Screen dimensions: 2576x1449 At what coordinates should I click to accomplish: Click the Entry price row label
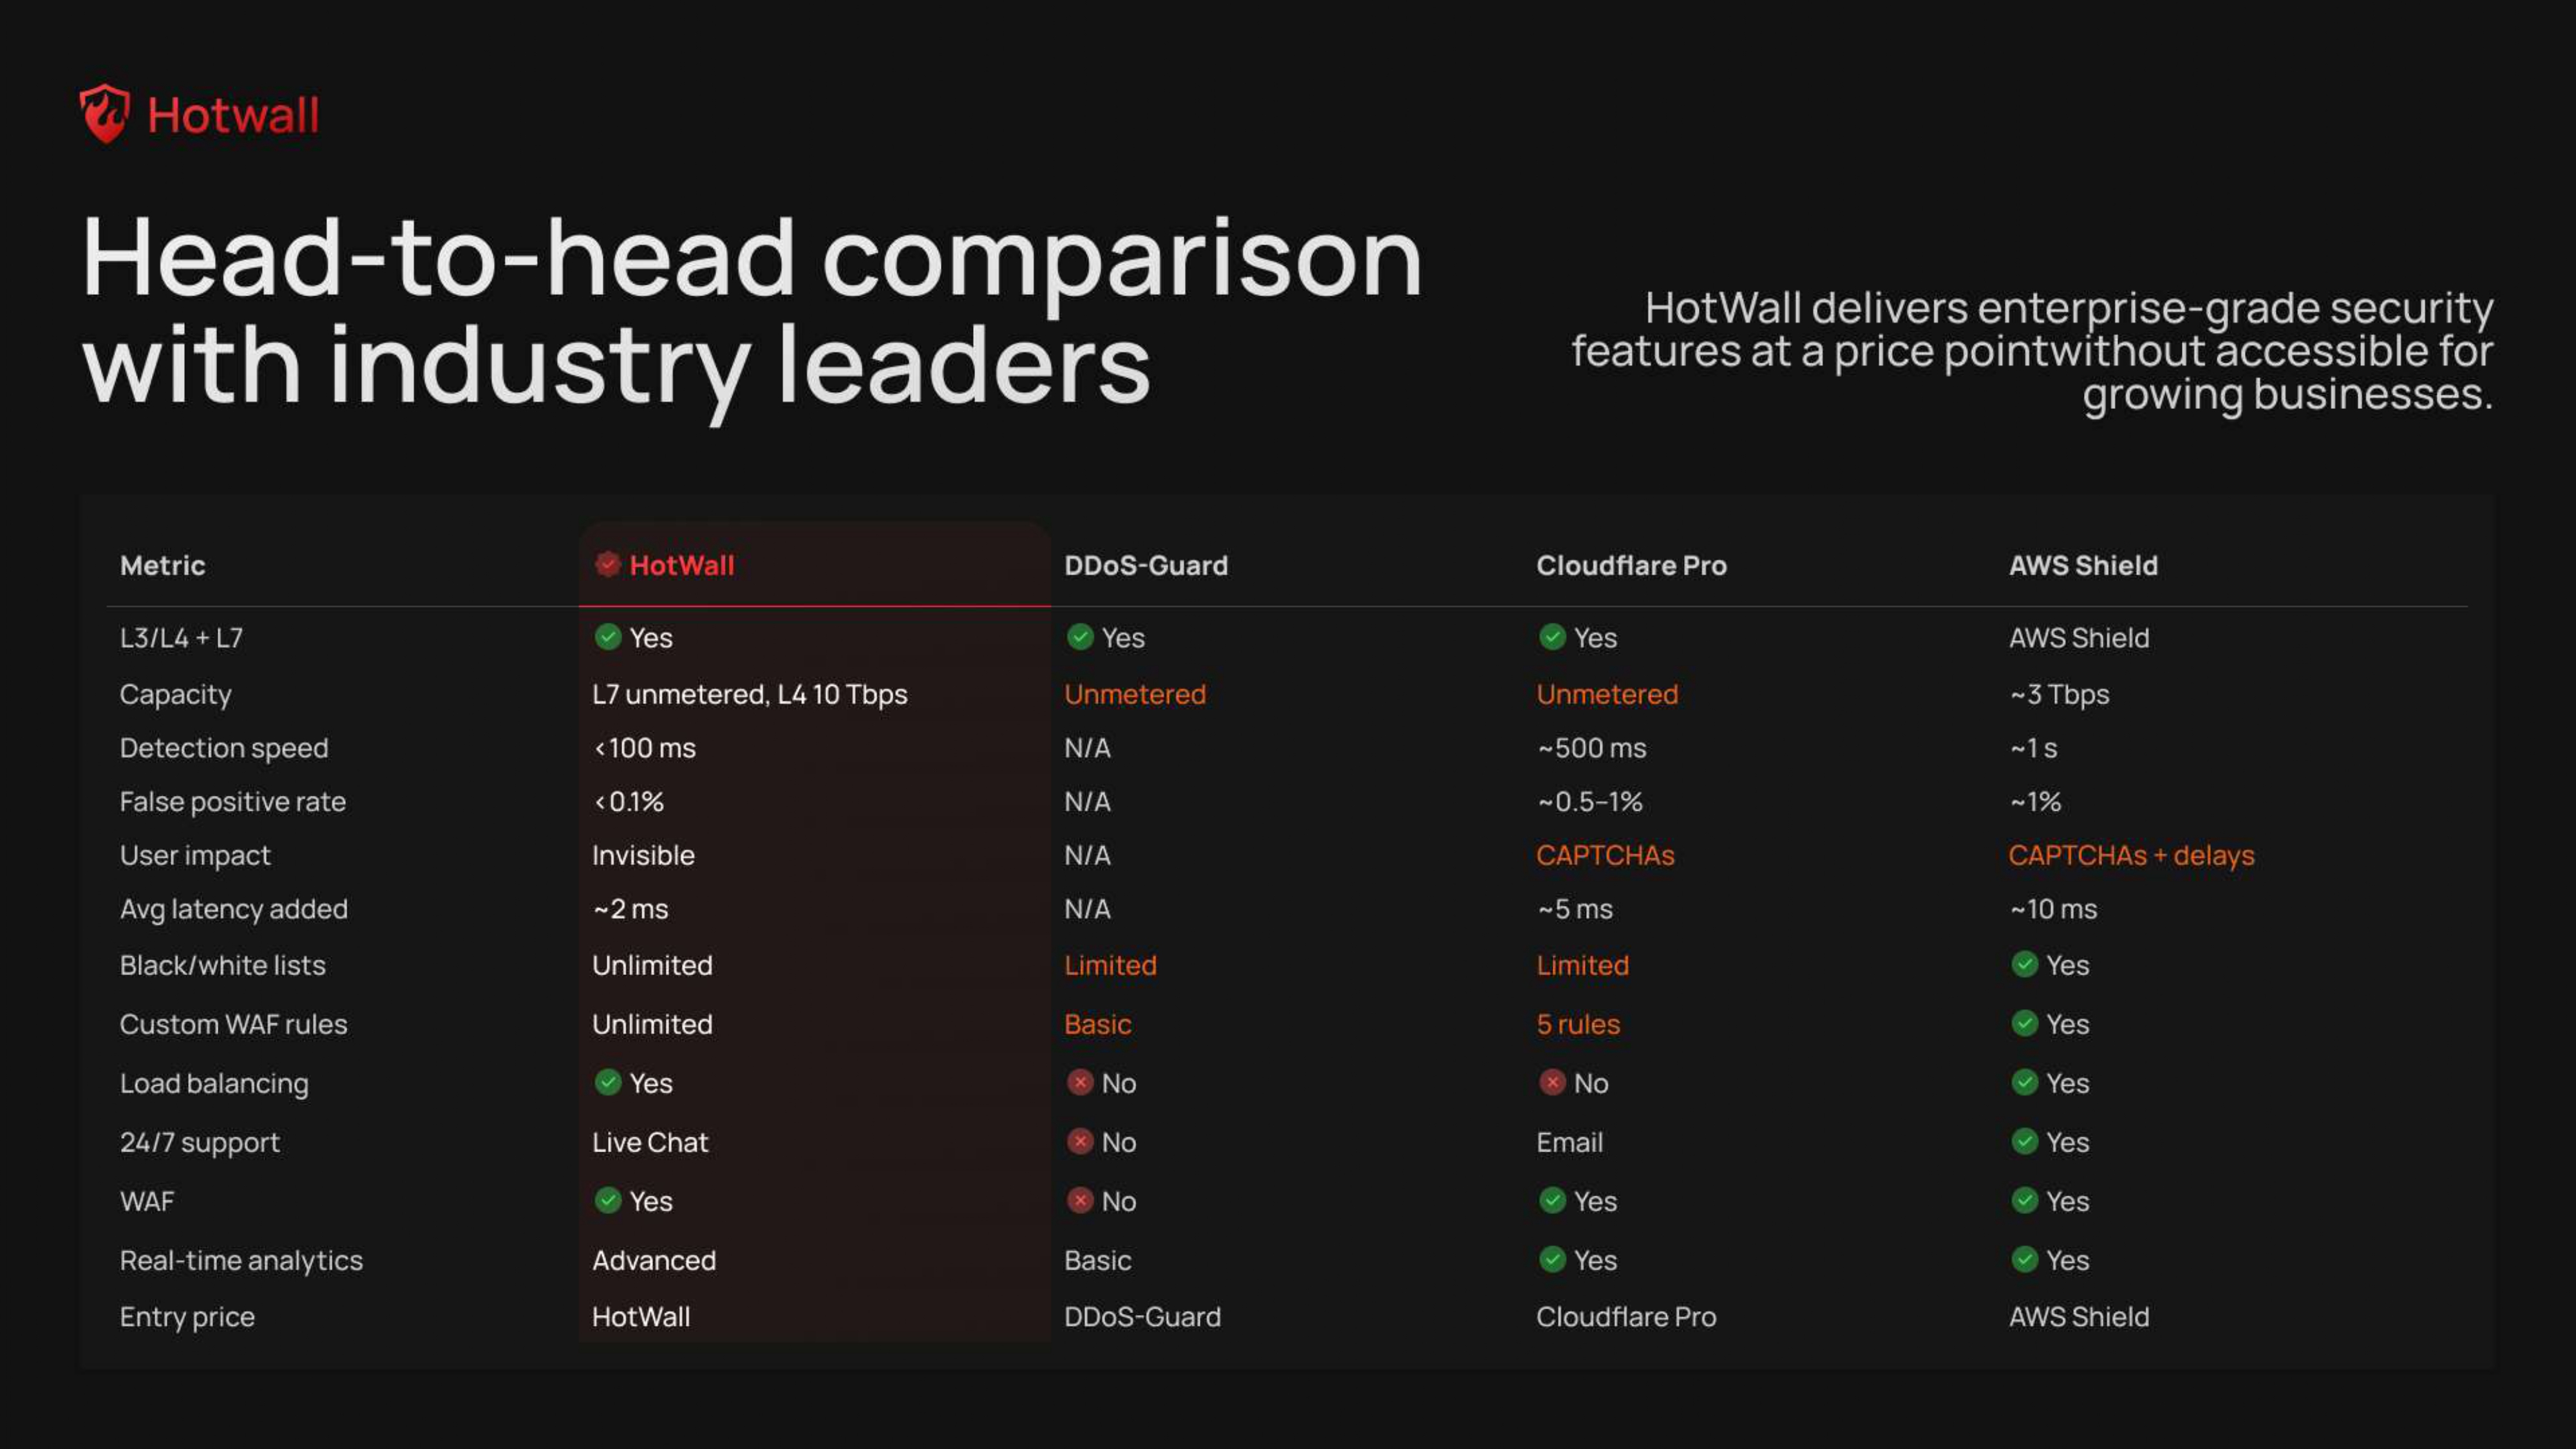point(187,1317)
